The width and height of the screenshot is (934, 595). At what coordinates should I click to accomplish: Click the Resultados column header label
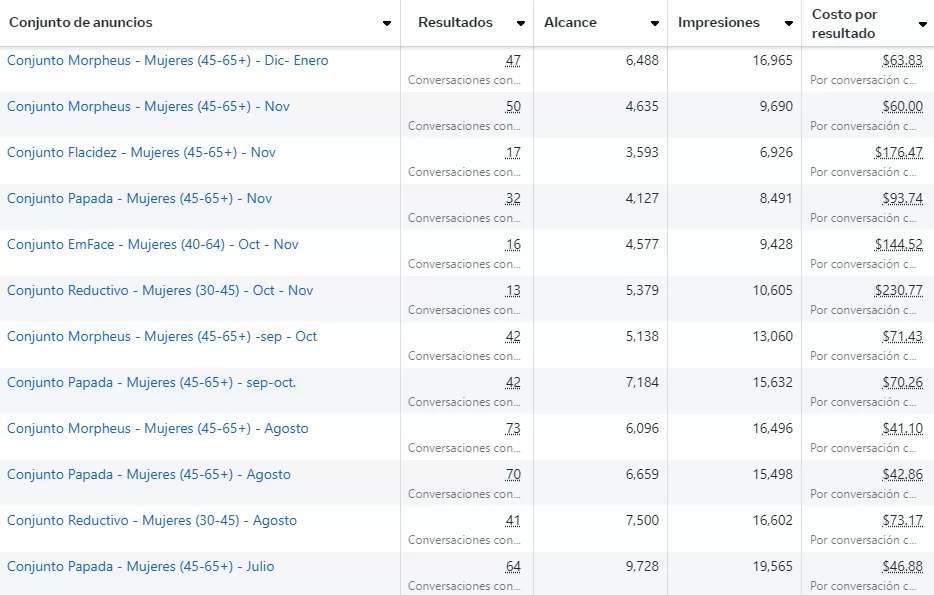click(455, 23)
